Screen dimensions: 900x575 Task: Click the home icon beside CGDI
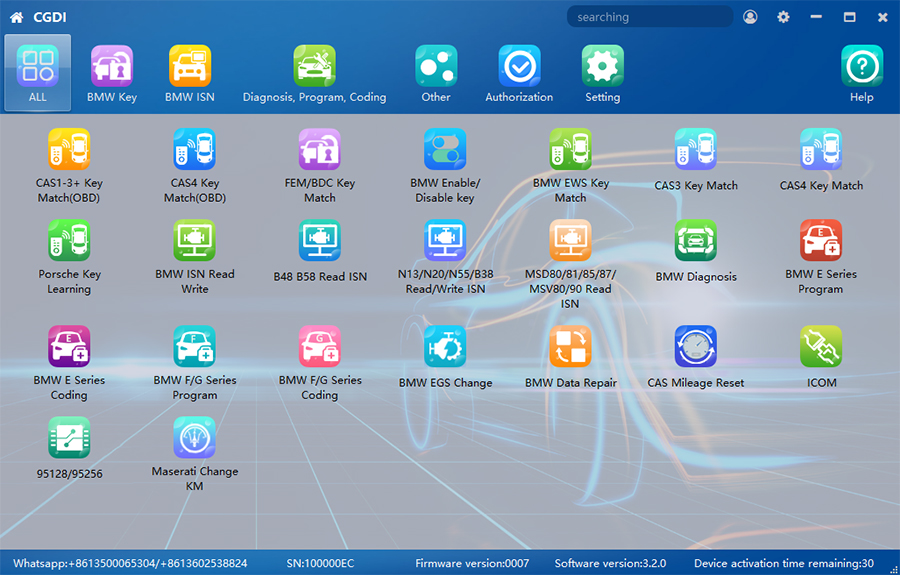(x=16, y=17)
